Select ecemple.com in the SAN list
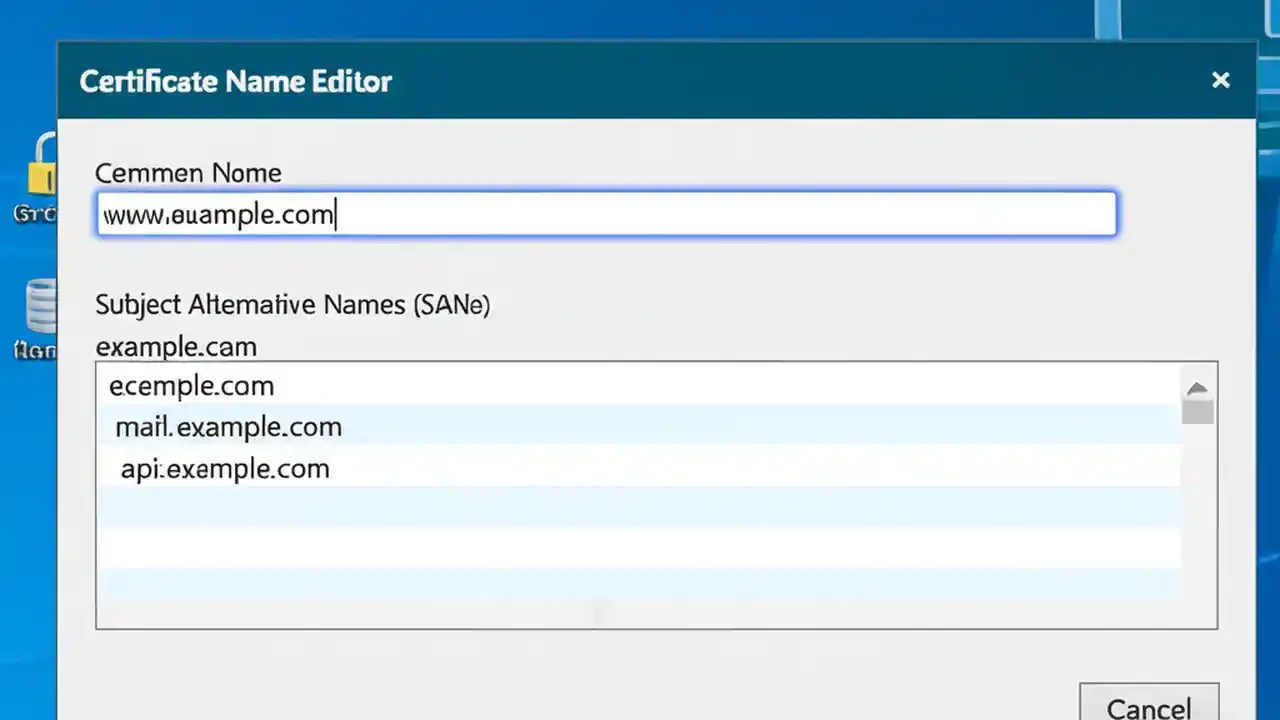The image size is (1280, 720). pos(192,386)
